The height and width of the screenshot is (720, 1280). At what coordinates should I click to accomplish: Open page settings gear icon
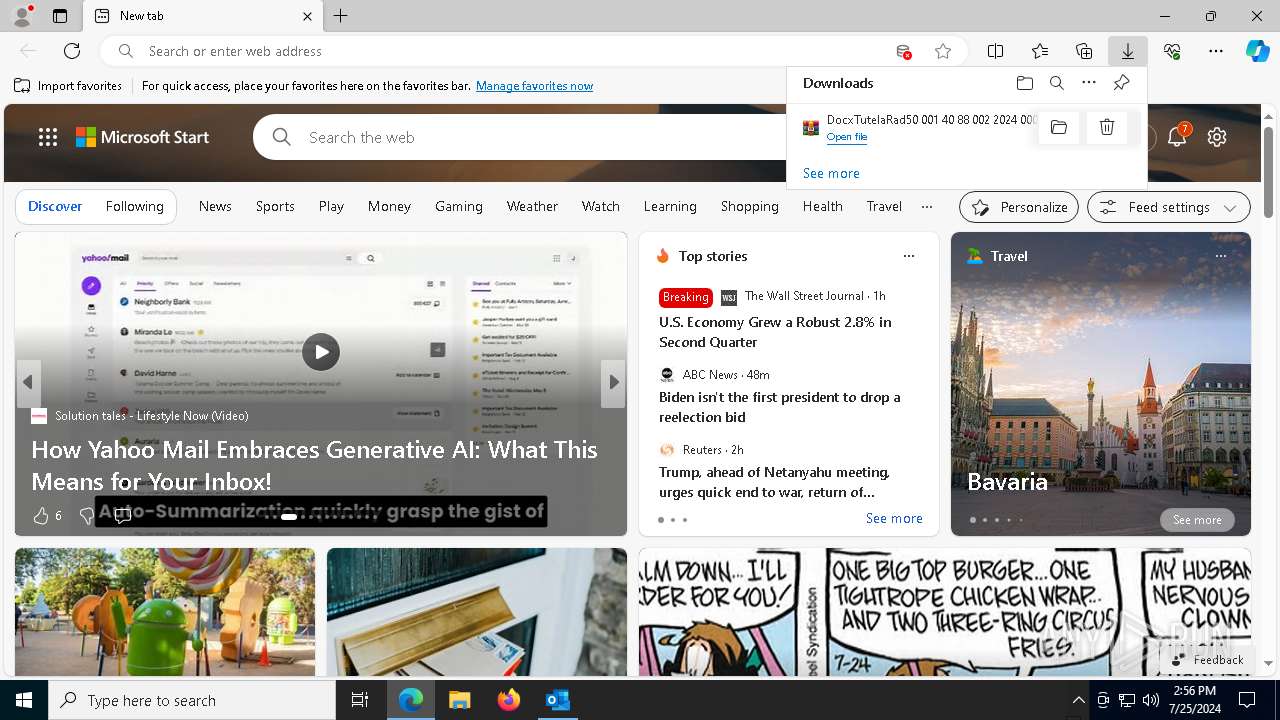(1217, 137)
